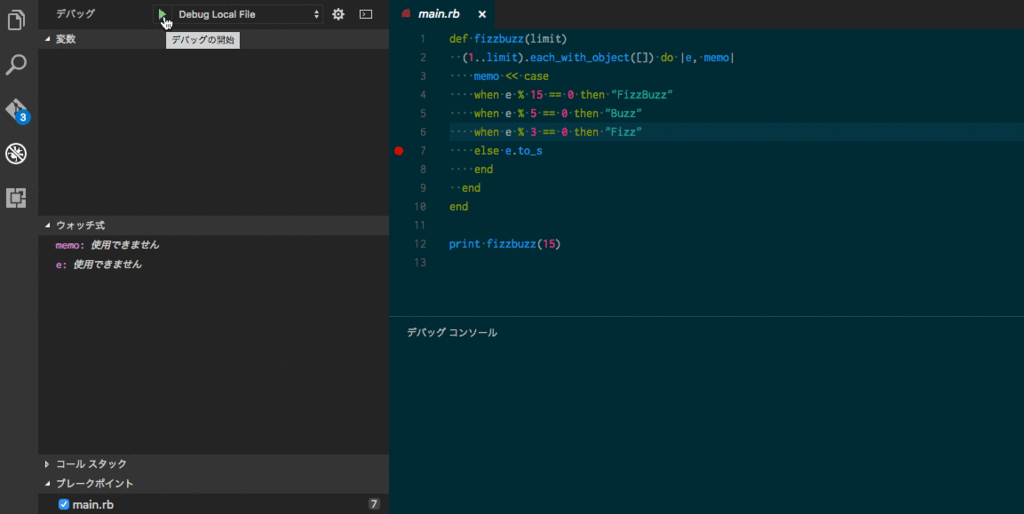
Task: Click memo << case on line 3
Action: point(511,76)
